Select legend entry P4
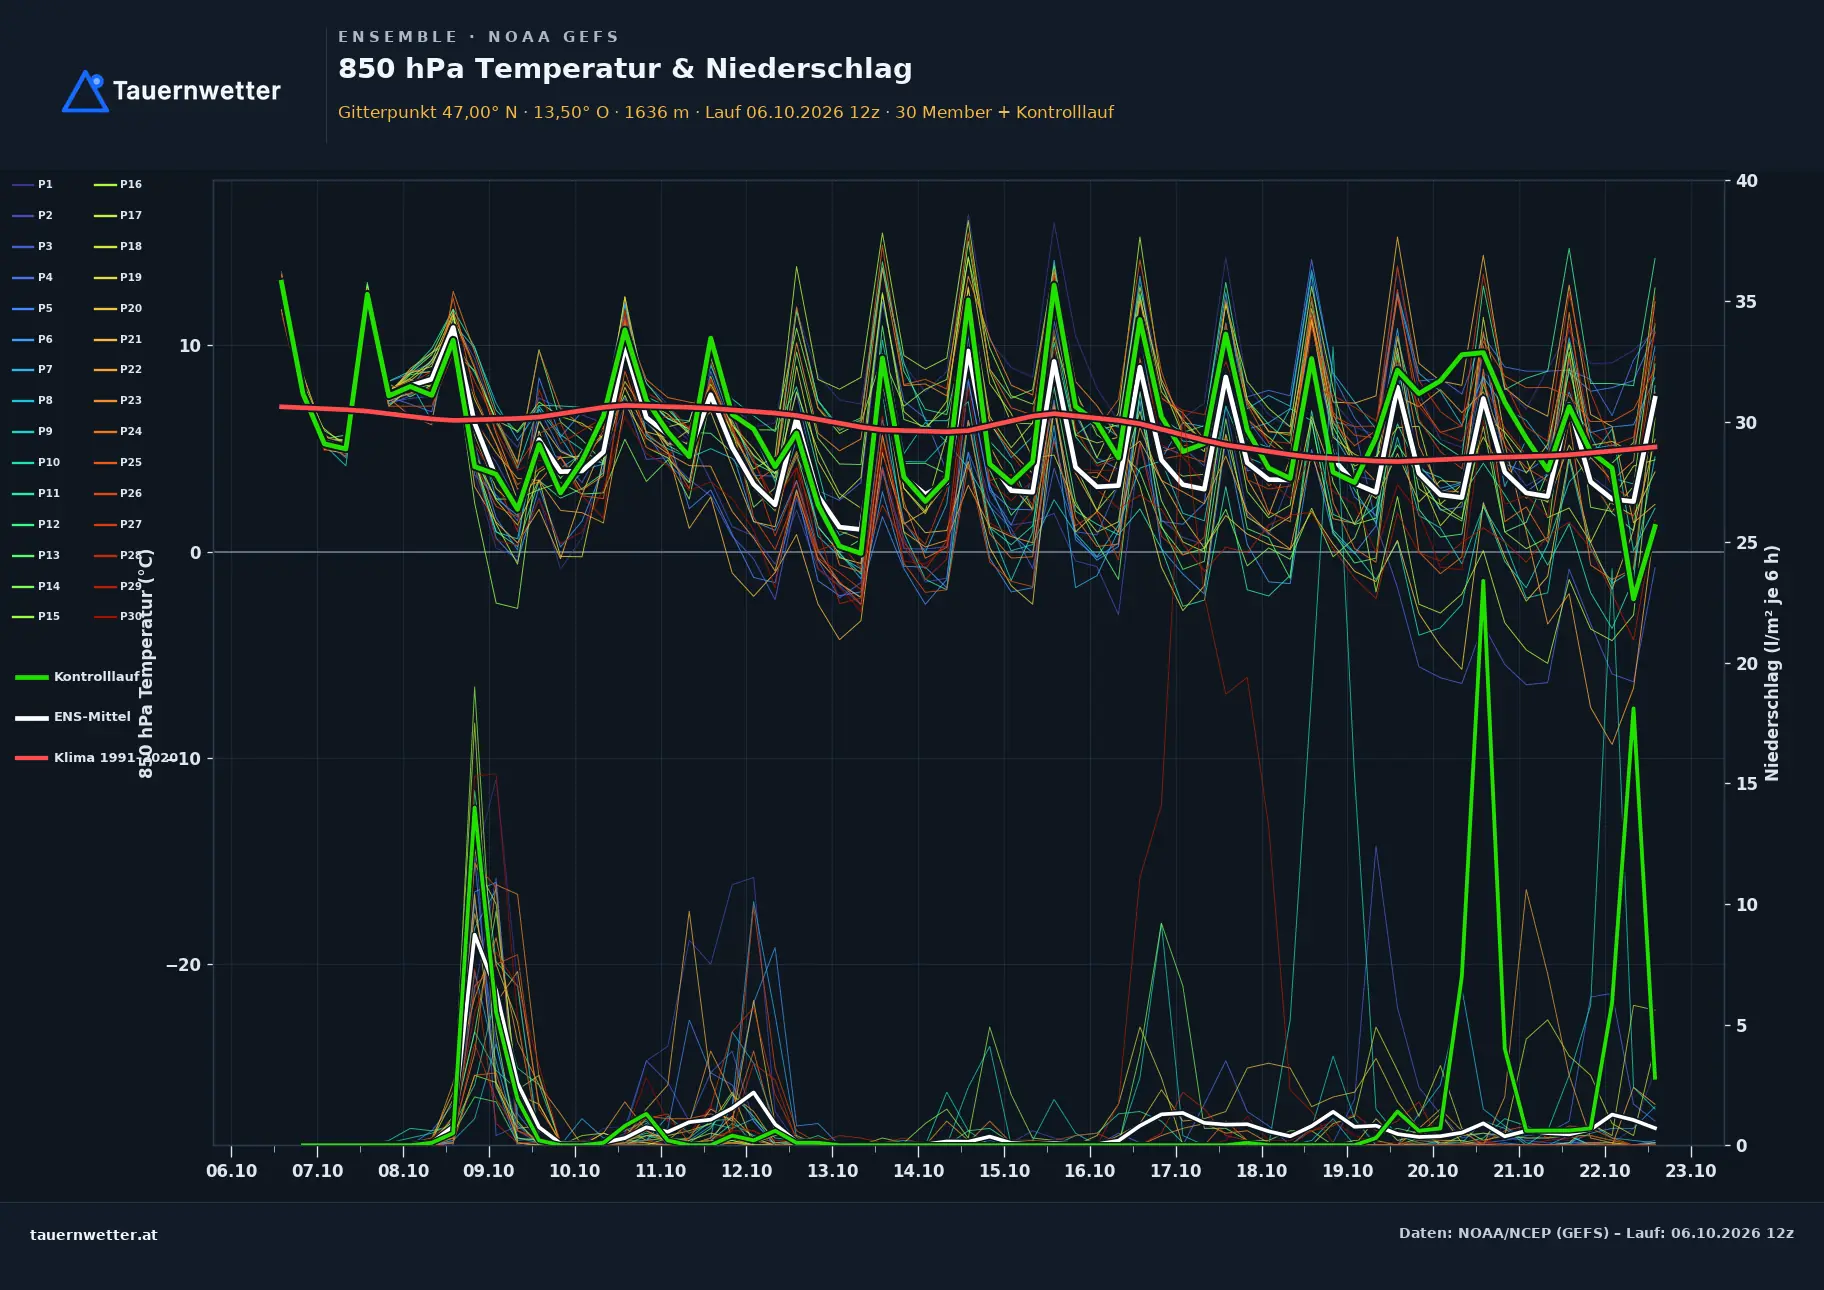 33,278
